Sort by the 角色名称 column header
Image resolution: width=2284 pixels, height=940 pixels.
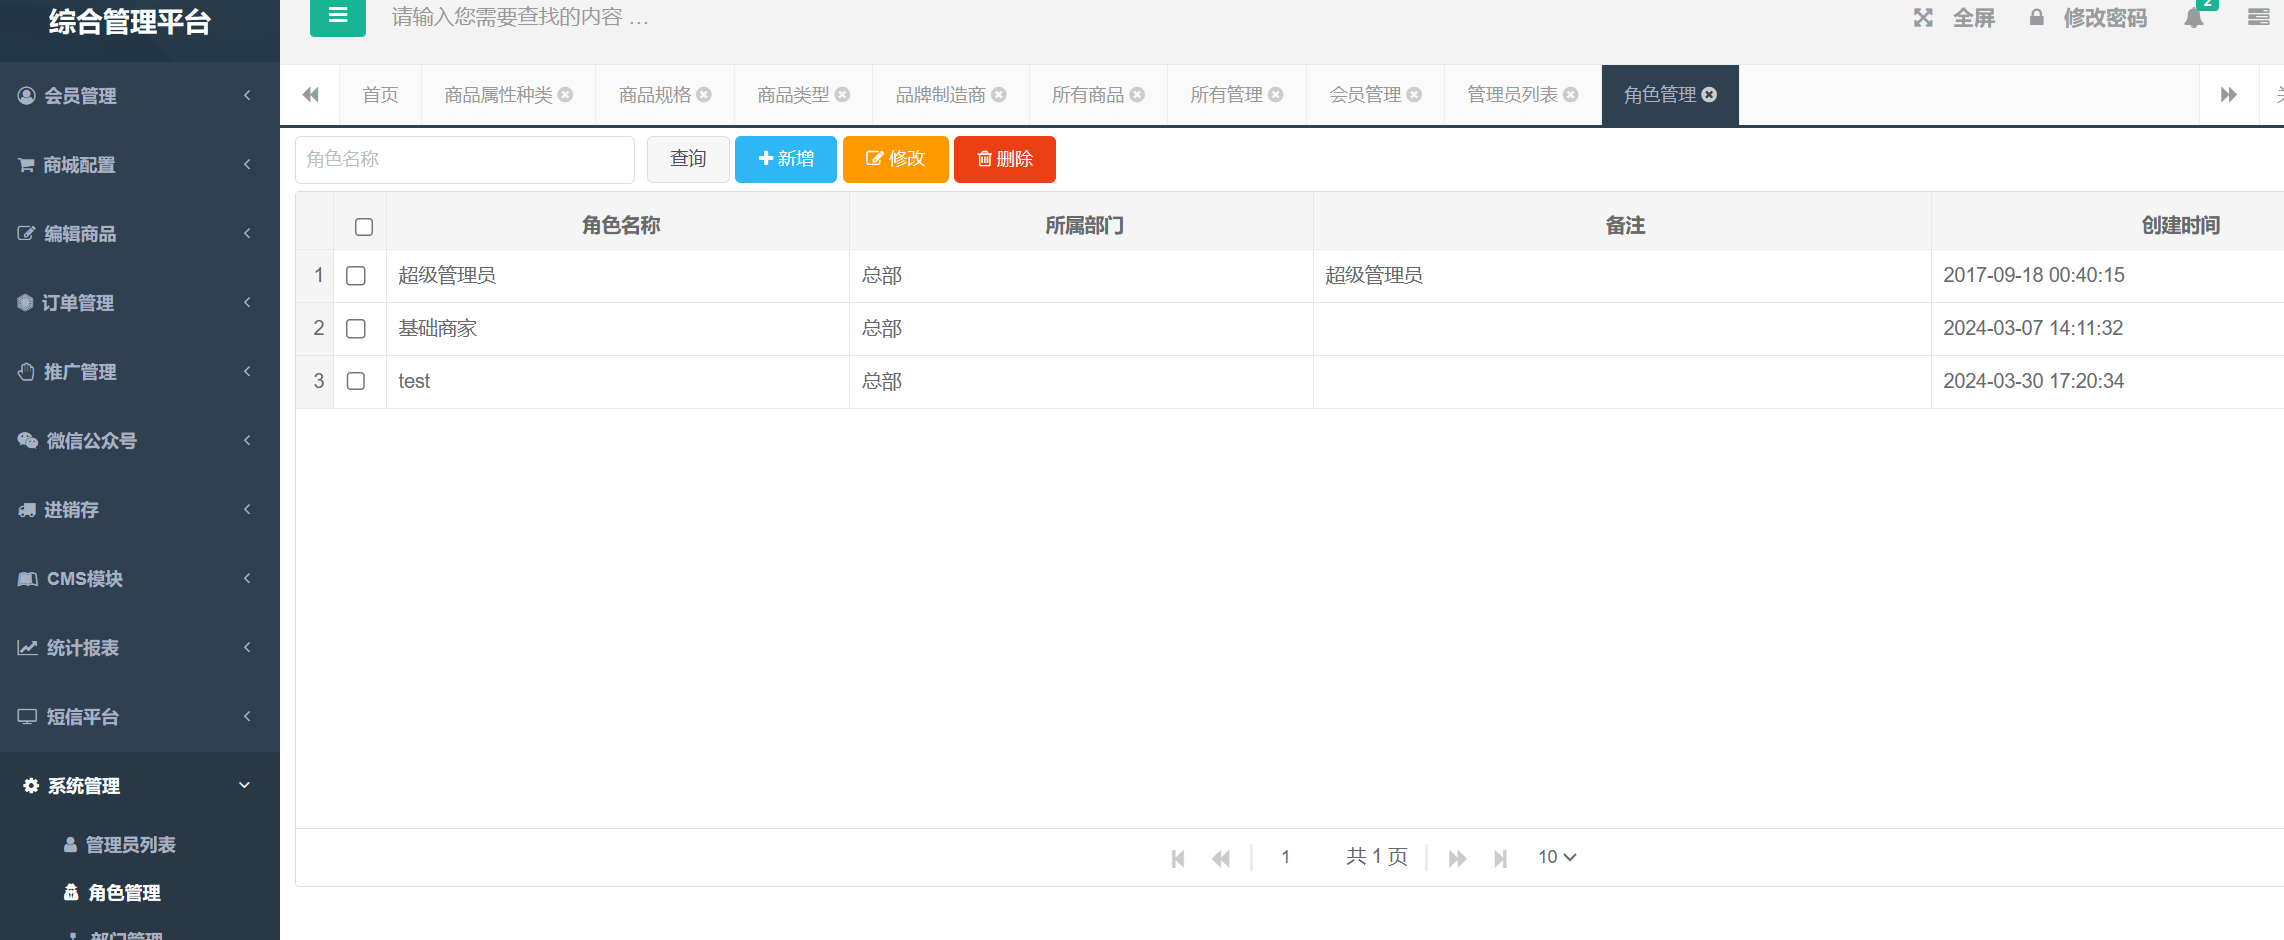click(621, 226)
